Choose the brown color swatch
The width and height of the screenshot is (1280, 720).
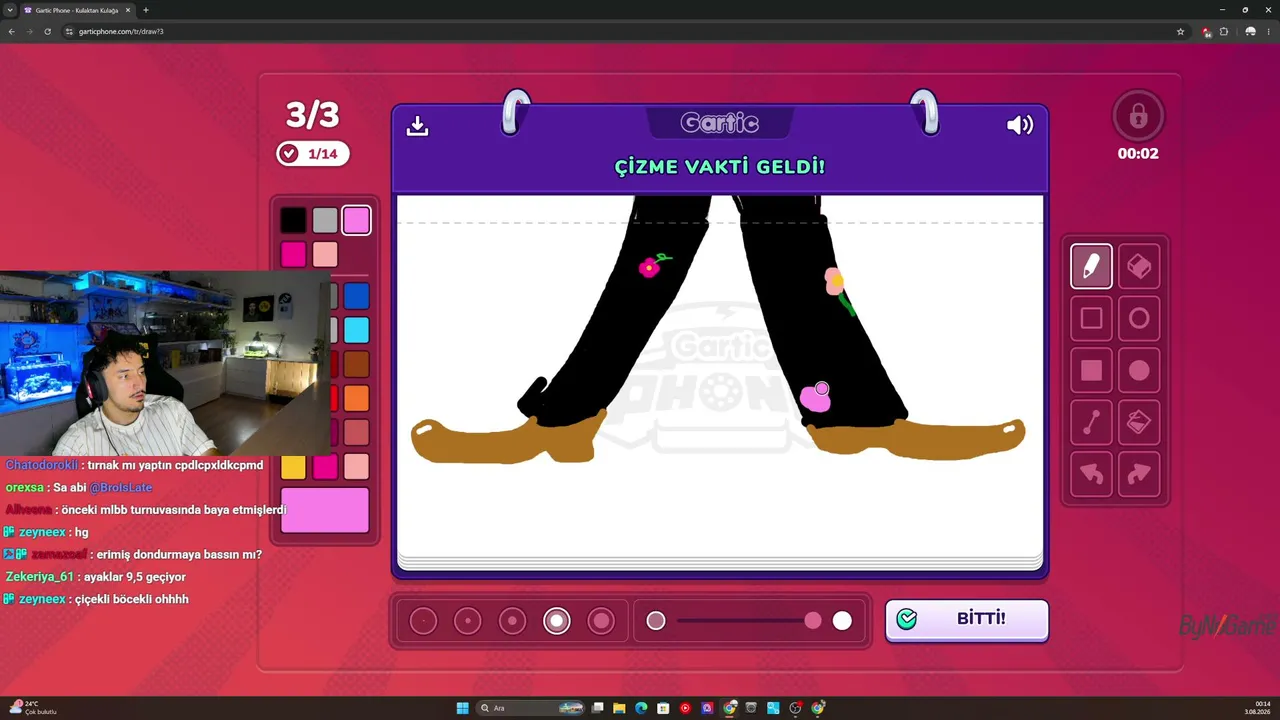pos(357,364)
